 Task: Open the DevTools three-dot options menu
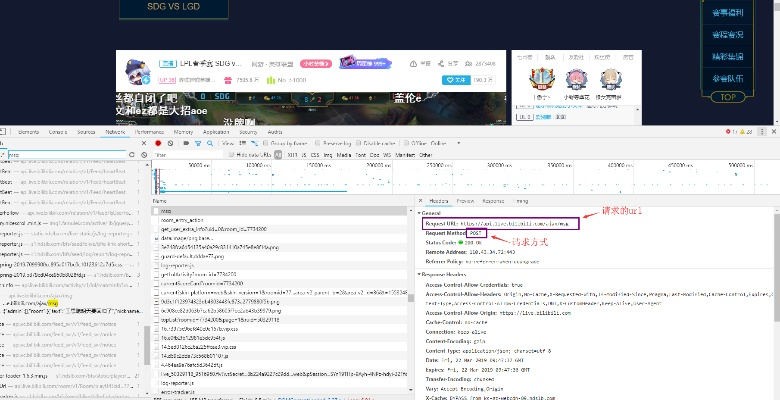click(759, 131)
